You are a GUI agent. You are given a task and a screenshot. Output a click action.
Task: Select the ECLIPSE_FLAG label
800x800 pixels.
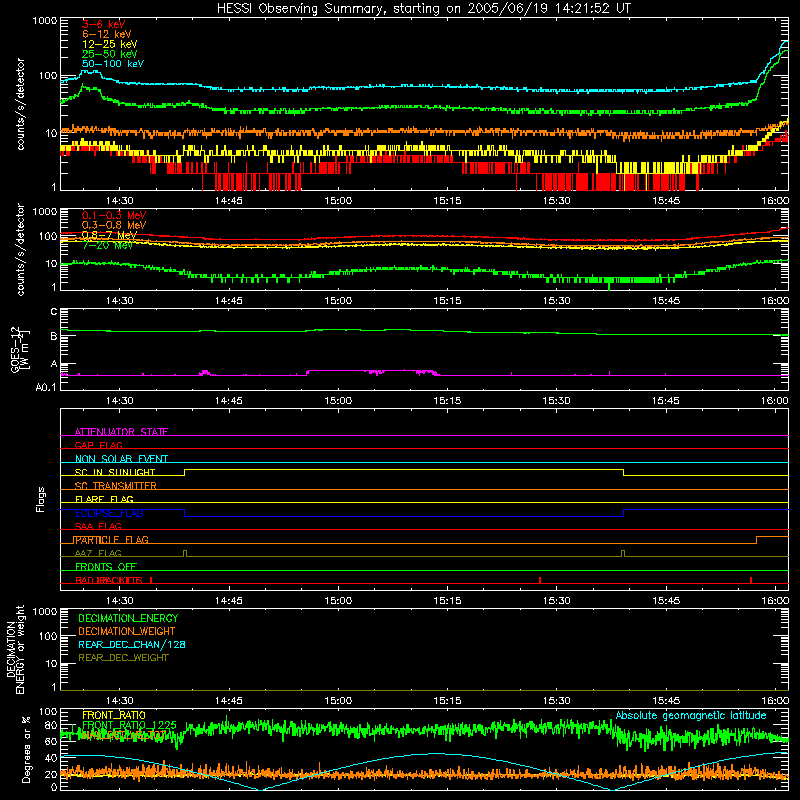pos(109,513)
